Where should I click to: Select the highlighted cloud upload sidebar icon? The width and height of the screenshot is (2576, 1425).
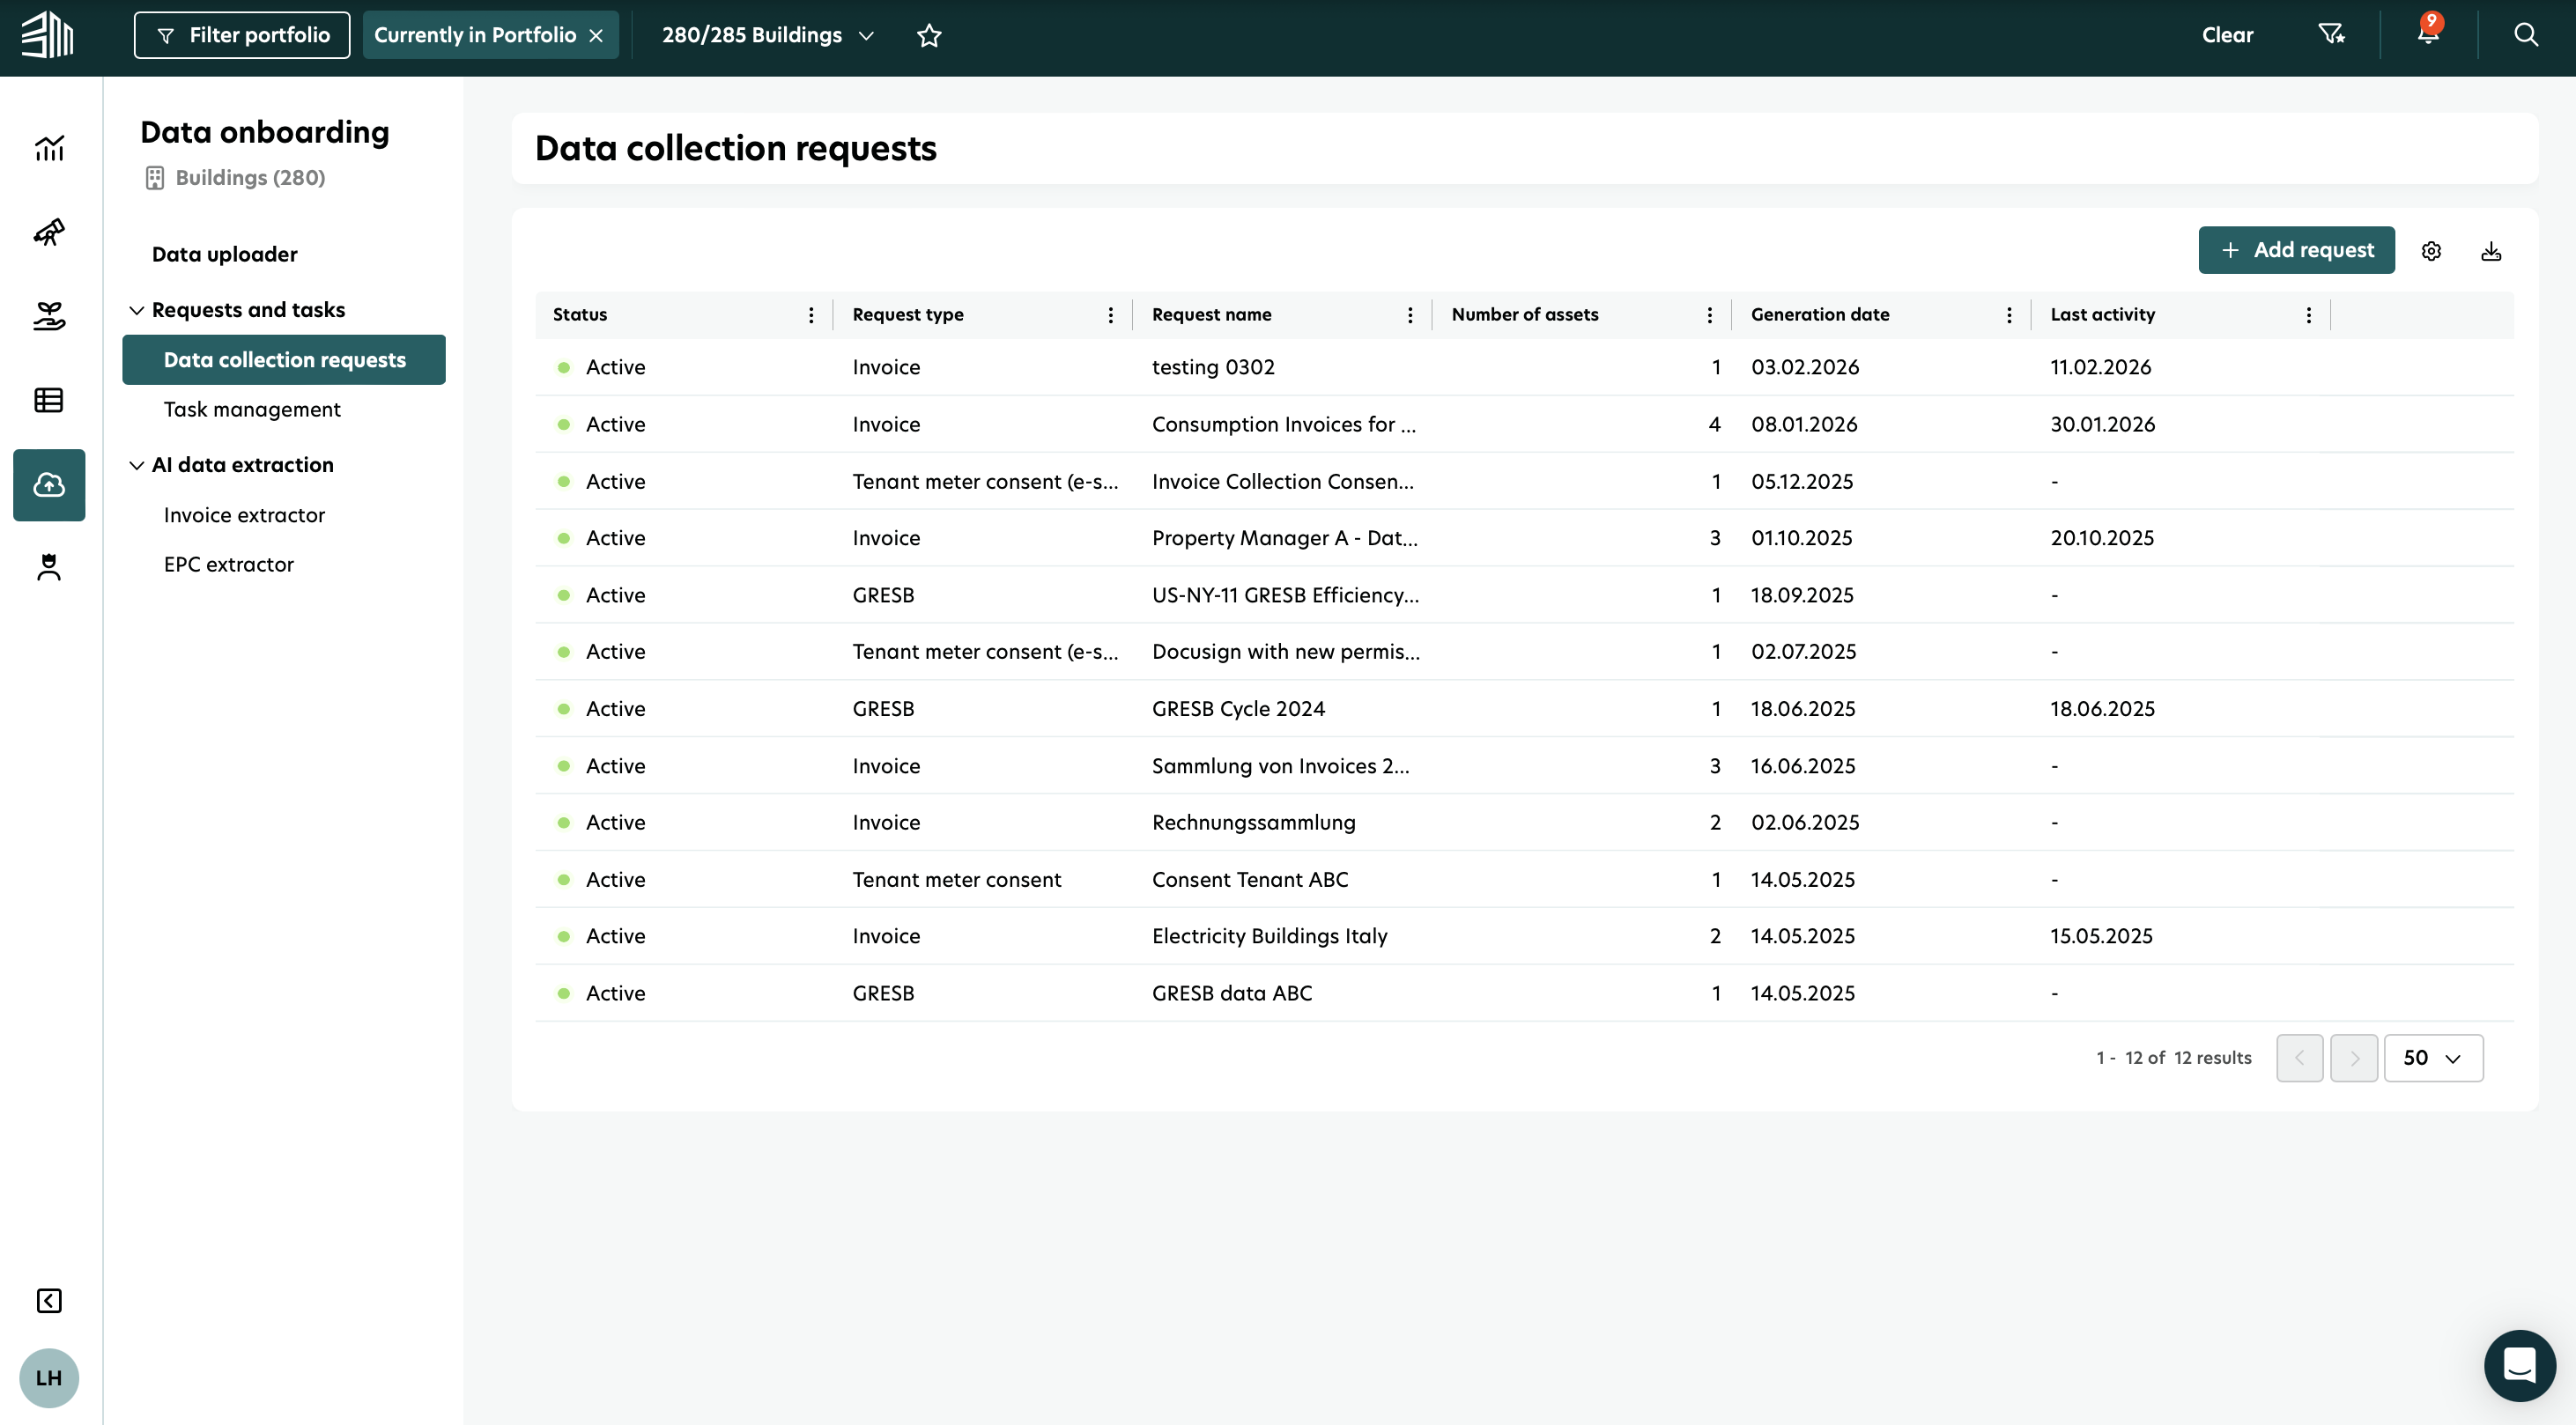point(49,485)
